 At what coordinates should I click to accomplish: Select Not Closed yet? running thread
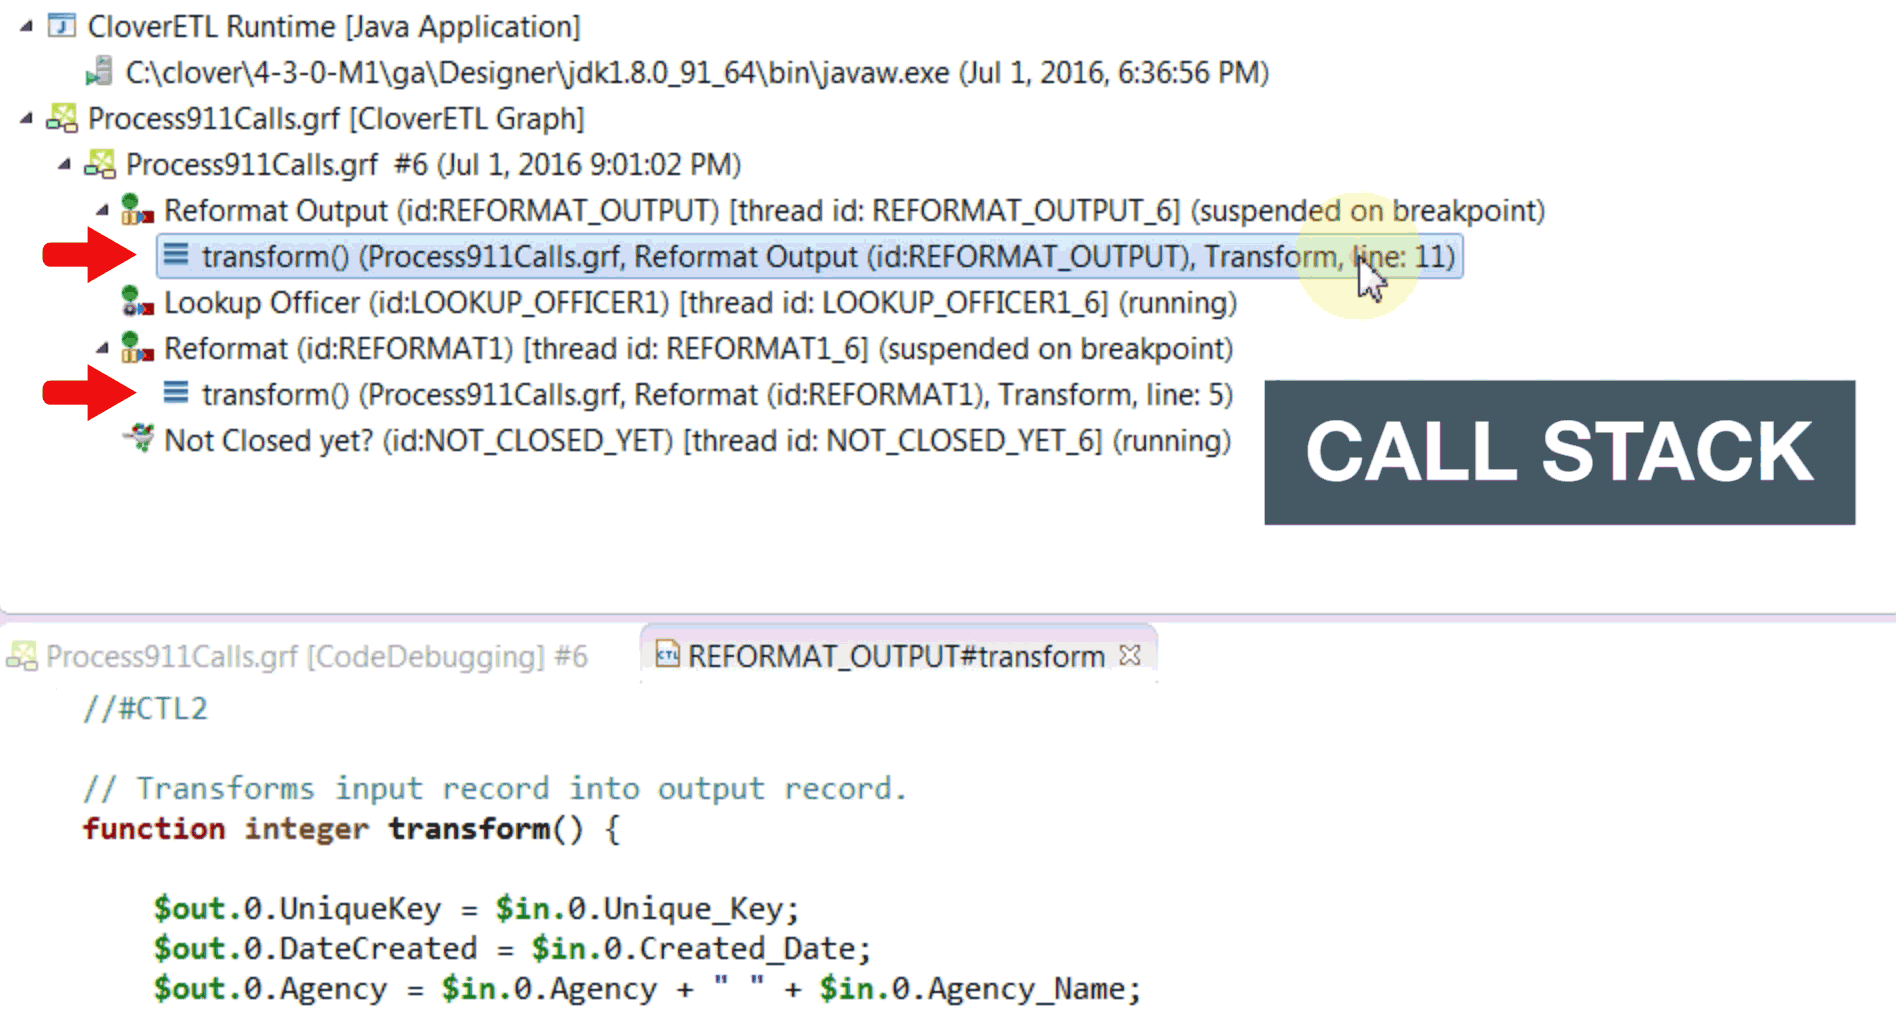(697, 441)
